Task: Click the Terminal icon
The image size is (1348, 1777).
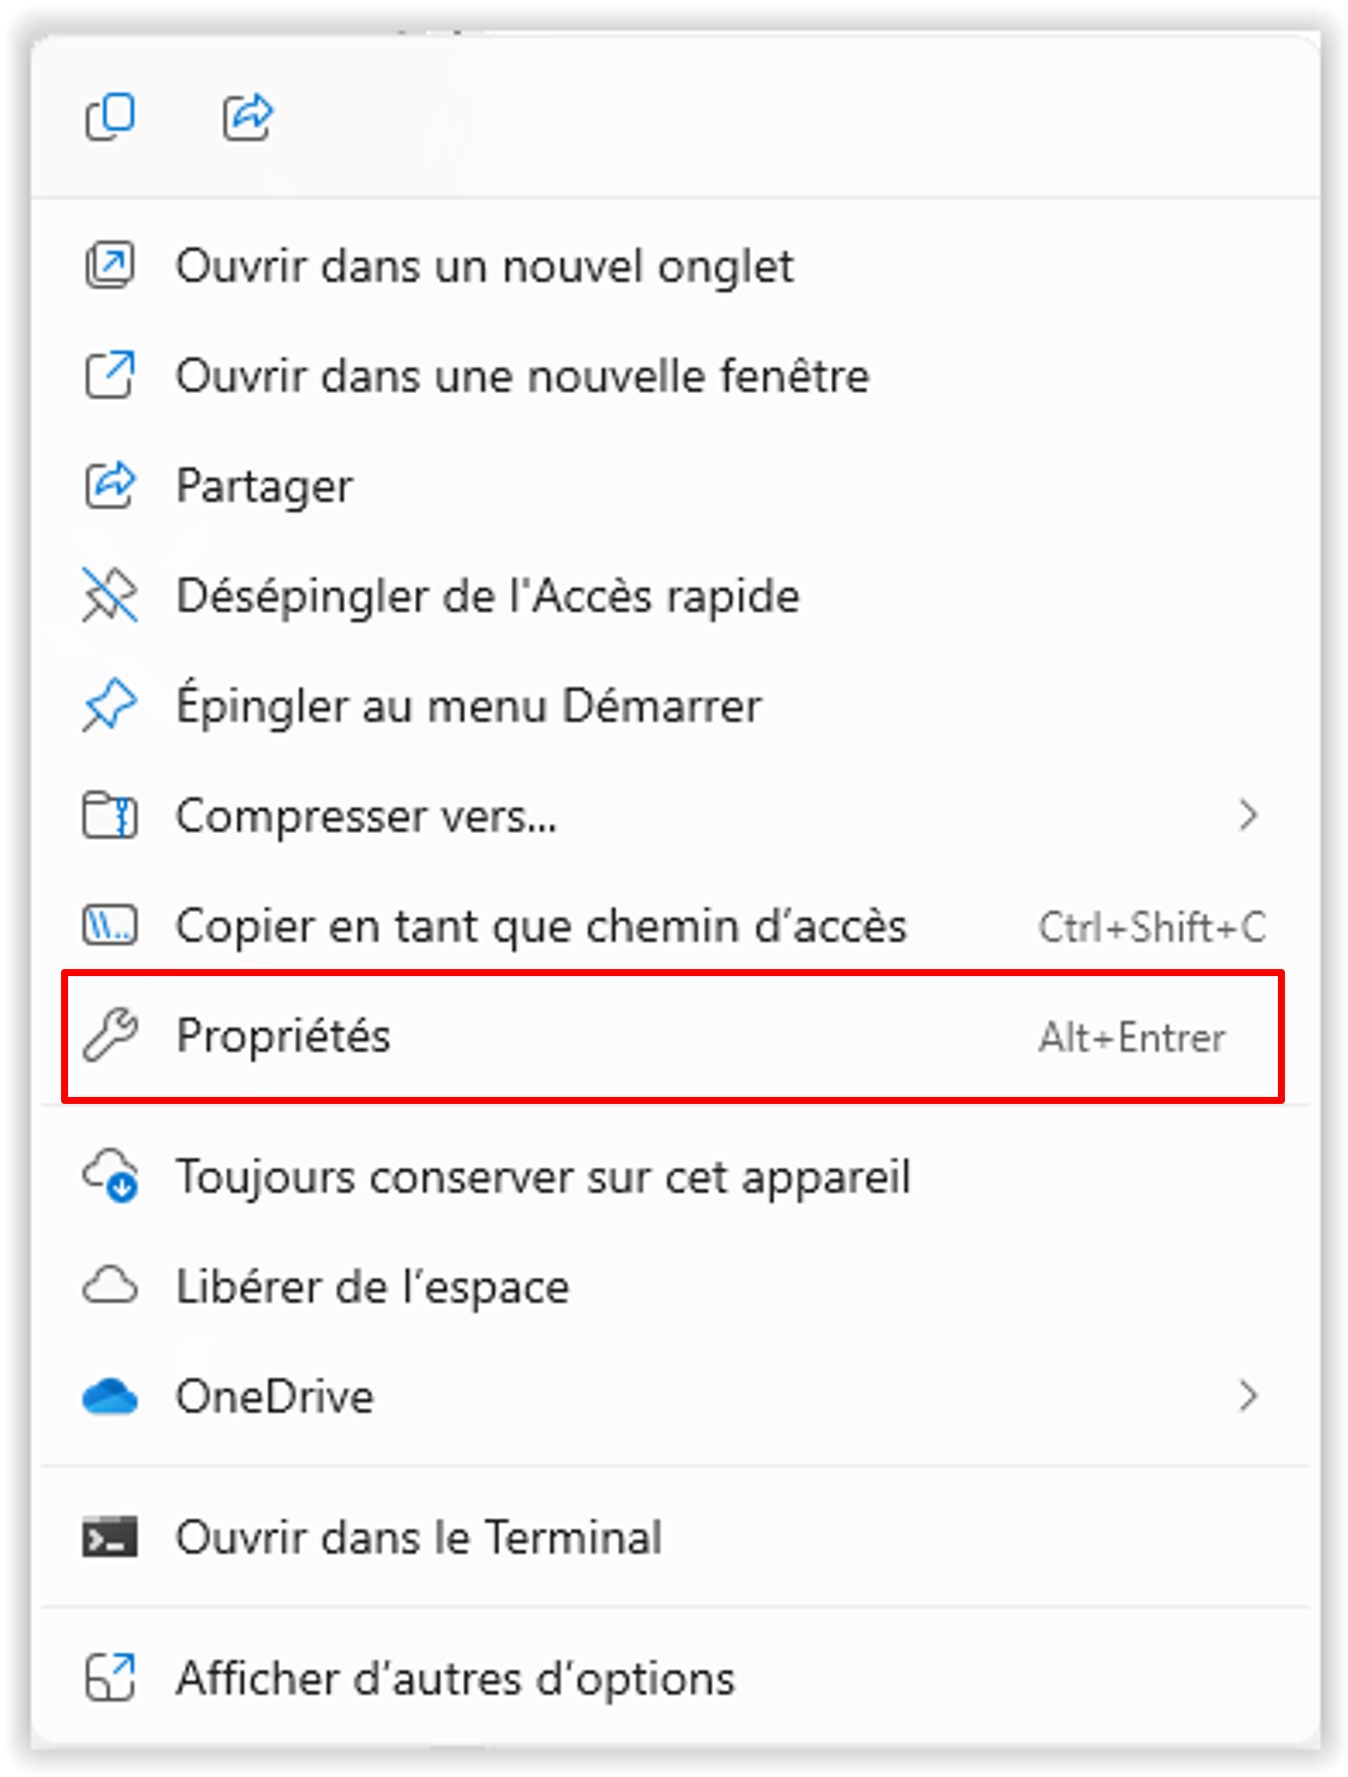Action: [110, 1537]
